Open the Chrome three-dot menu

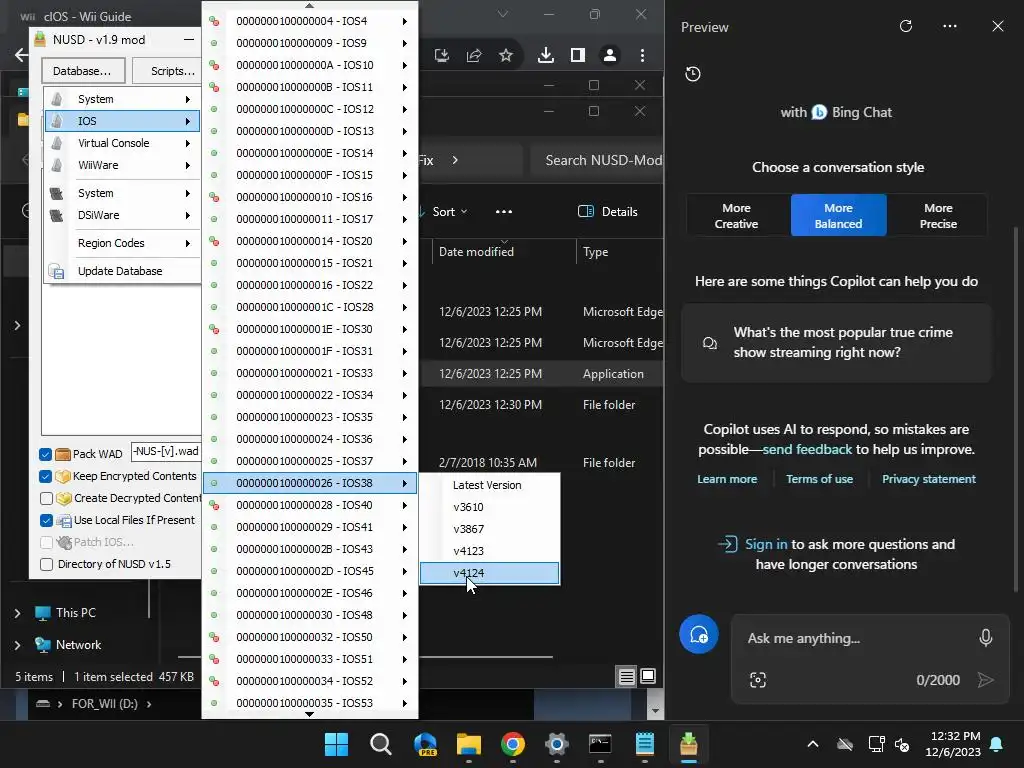click(642, 56)
